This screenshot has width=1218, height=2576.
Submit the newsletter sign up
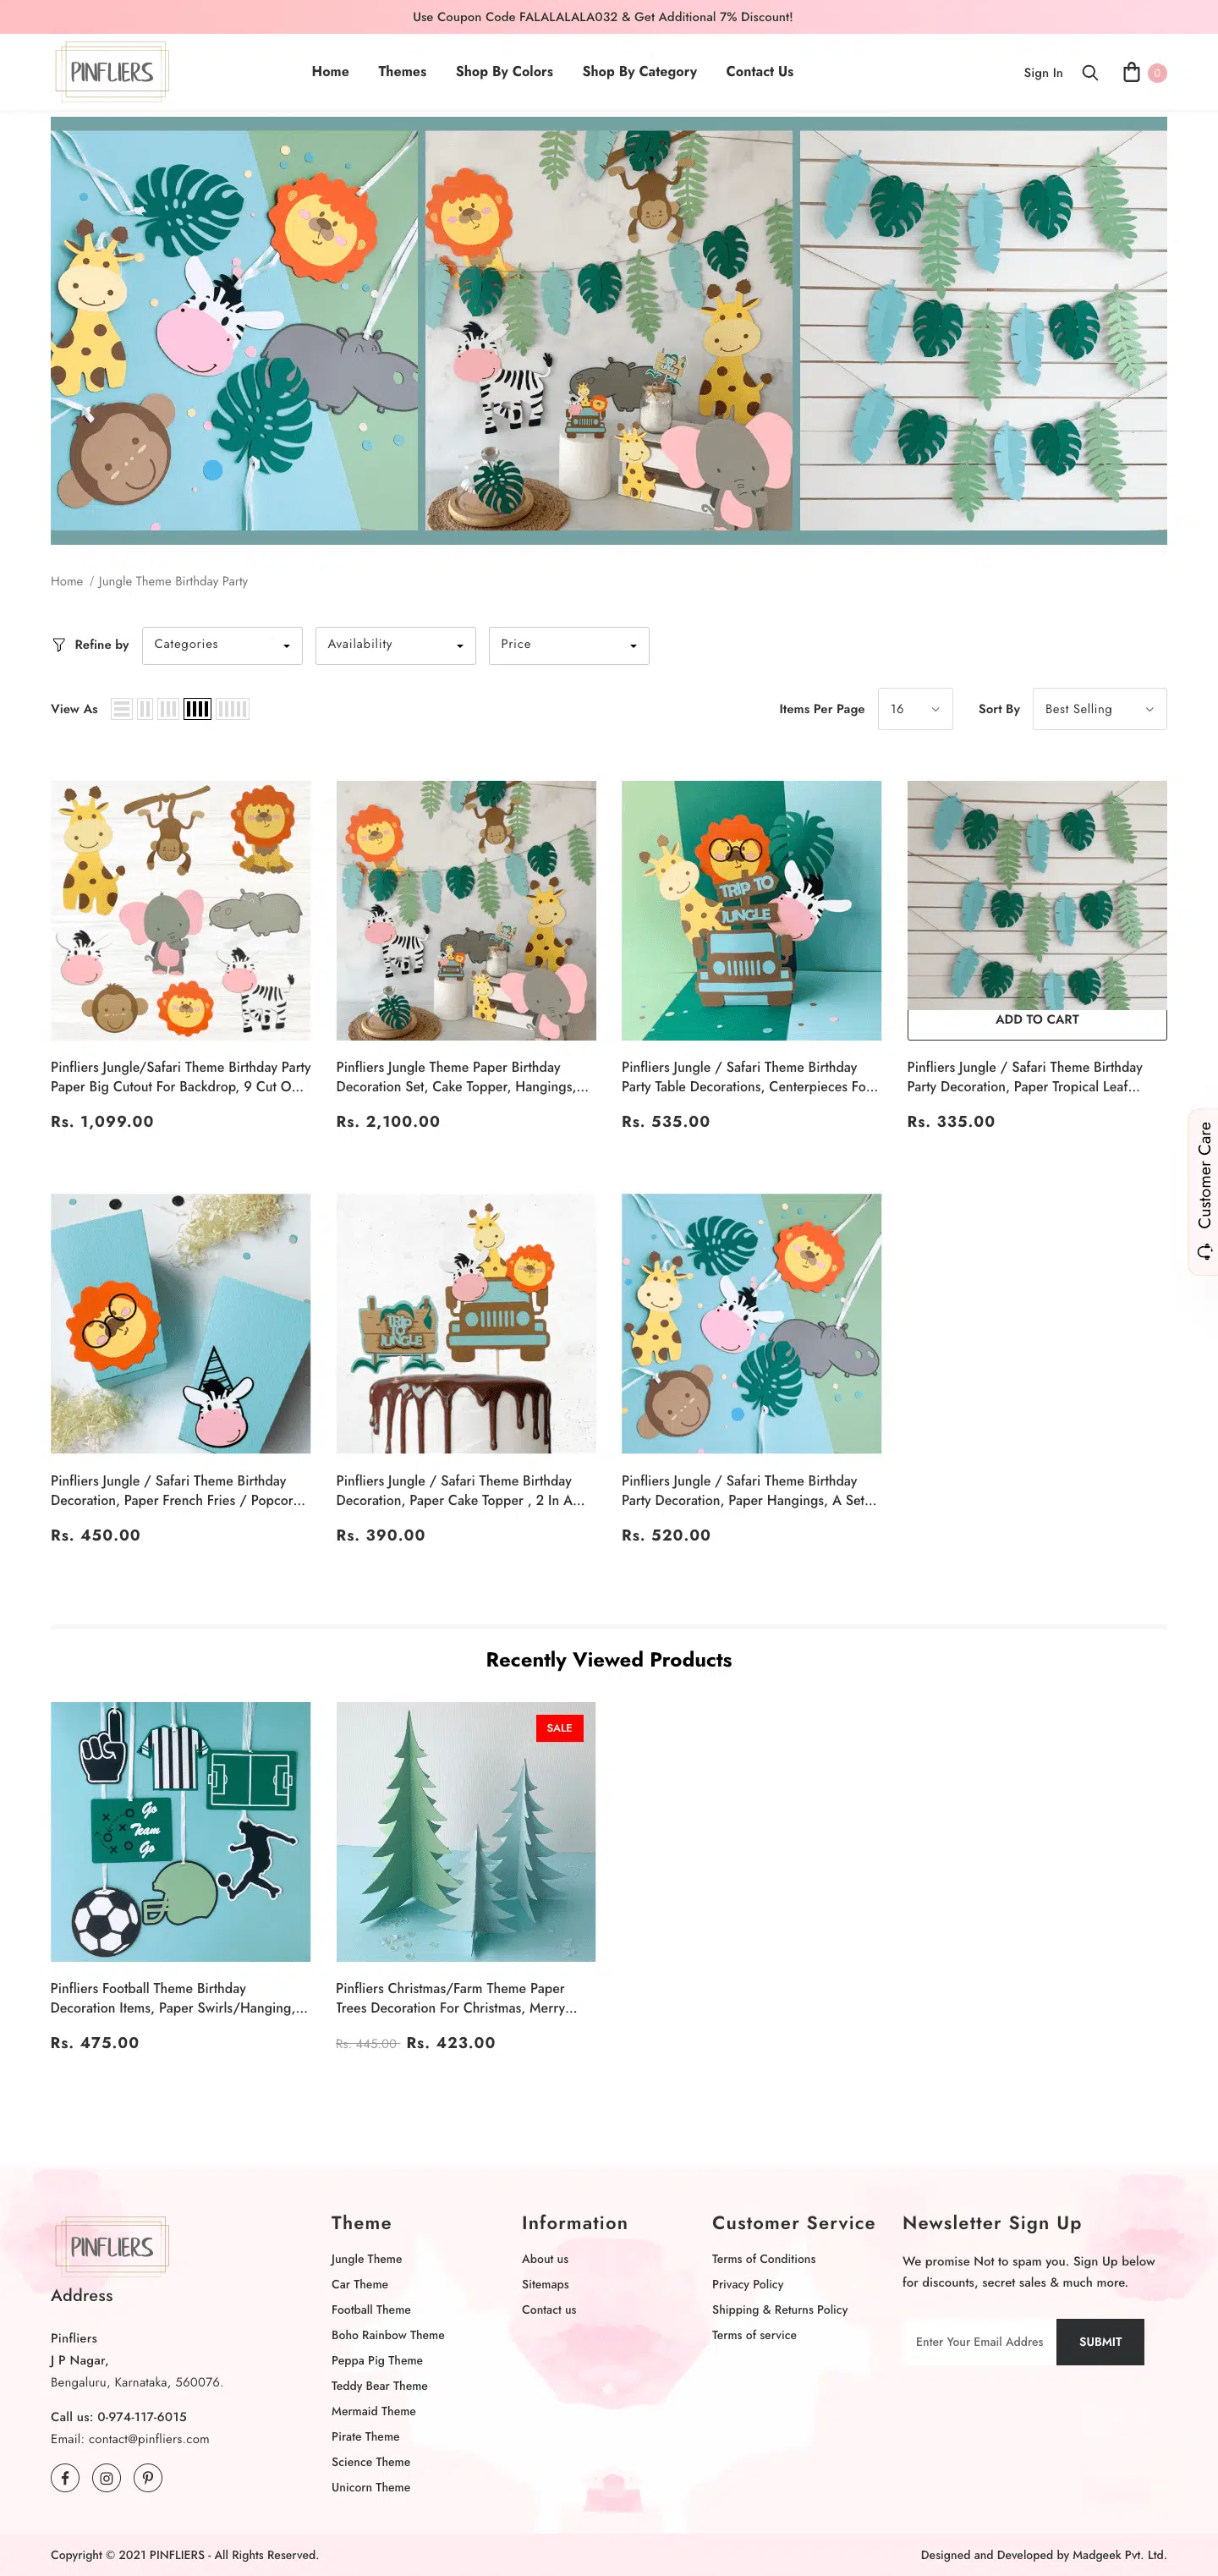point(1100,2342)
